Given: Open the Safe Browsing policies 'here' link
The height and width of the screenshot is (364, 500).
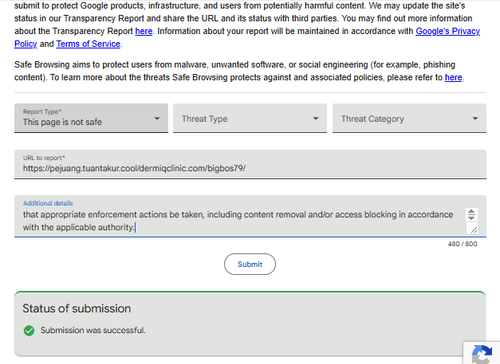Looking at the screenshot, I should 453,77.
